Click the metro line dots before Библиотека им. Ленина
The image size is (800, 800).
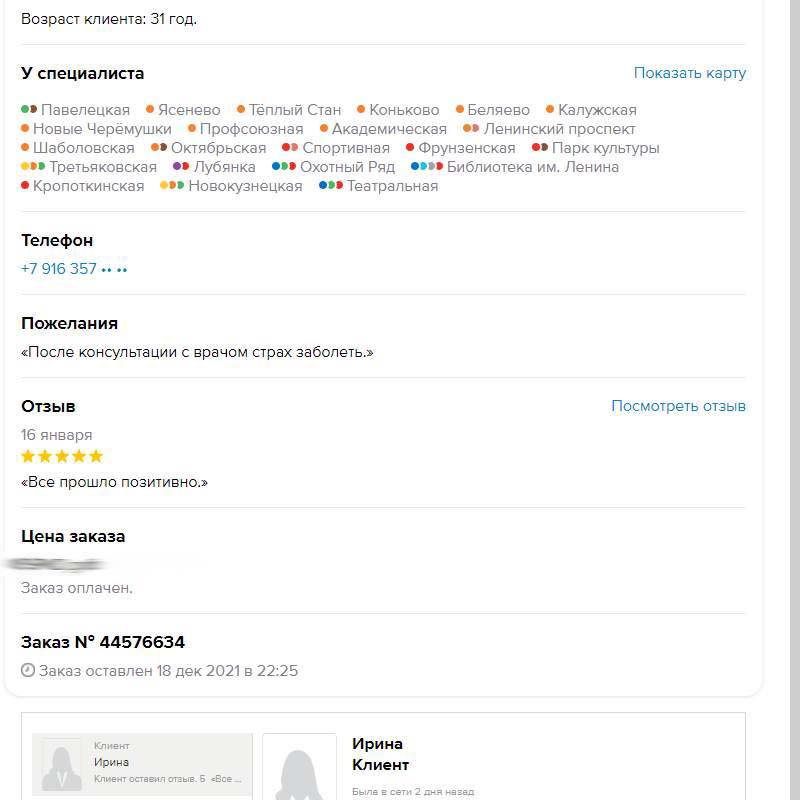click(x=427, y=167)
